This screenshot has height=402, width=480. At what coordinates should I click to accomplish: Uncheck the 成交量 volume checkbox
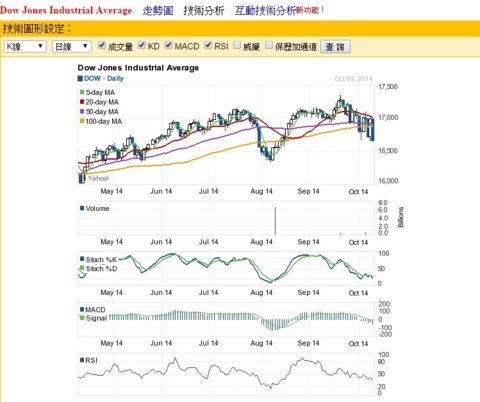pyautogui.click(x=102, y=45)
